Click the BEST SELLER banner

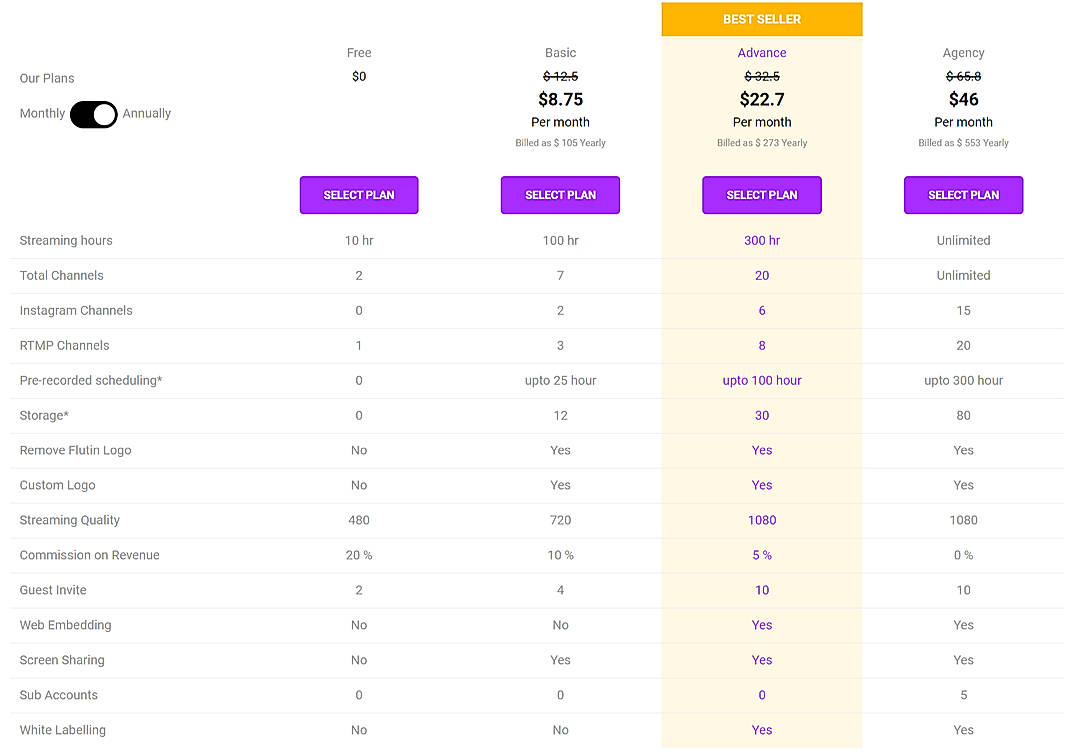pos(761,18)
